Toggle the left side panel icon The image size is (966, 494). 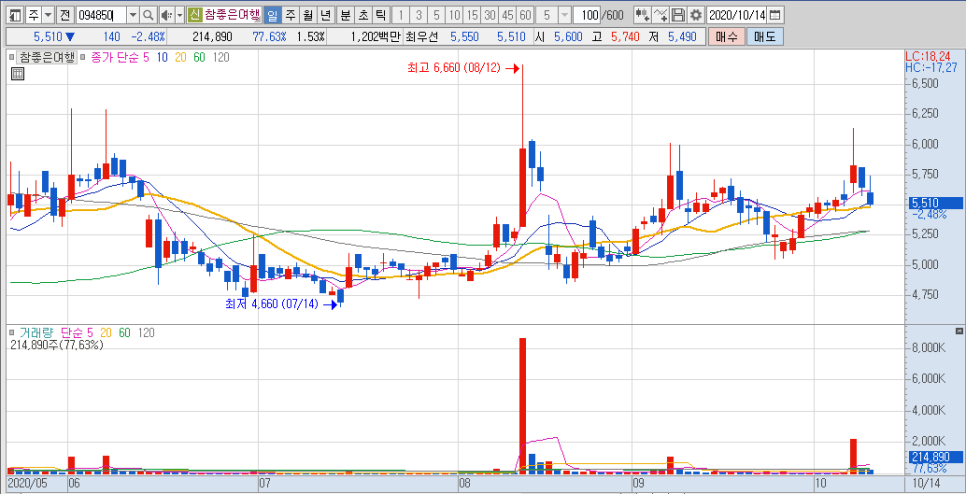[17, 15]
